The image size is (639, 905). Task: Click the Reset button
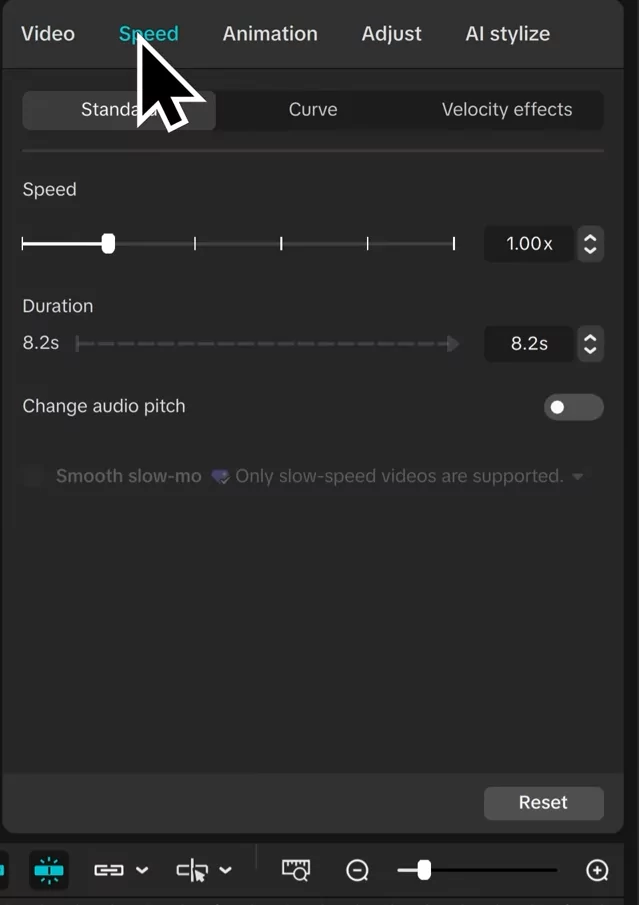[x=544, y=803]
